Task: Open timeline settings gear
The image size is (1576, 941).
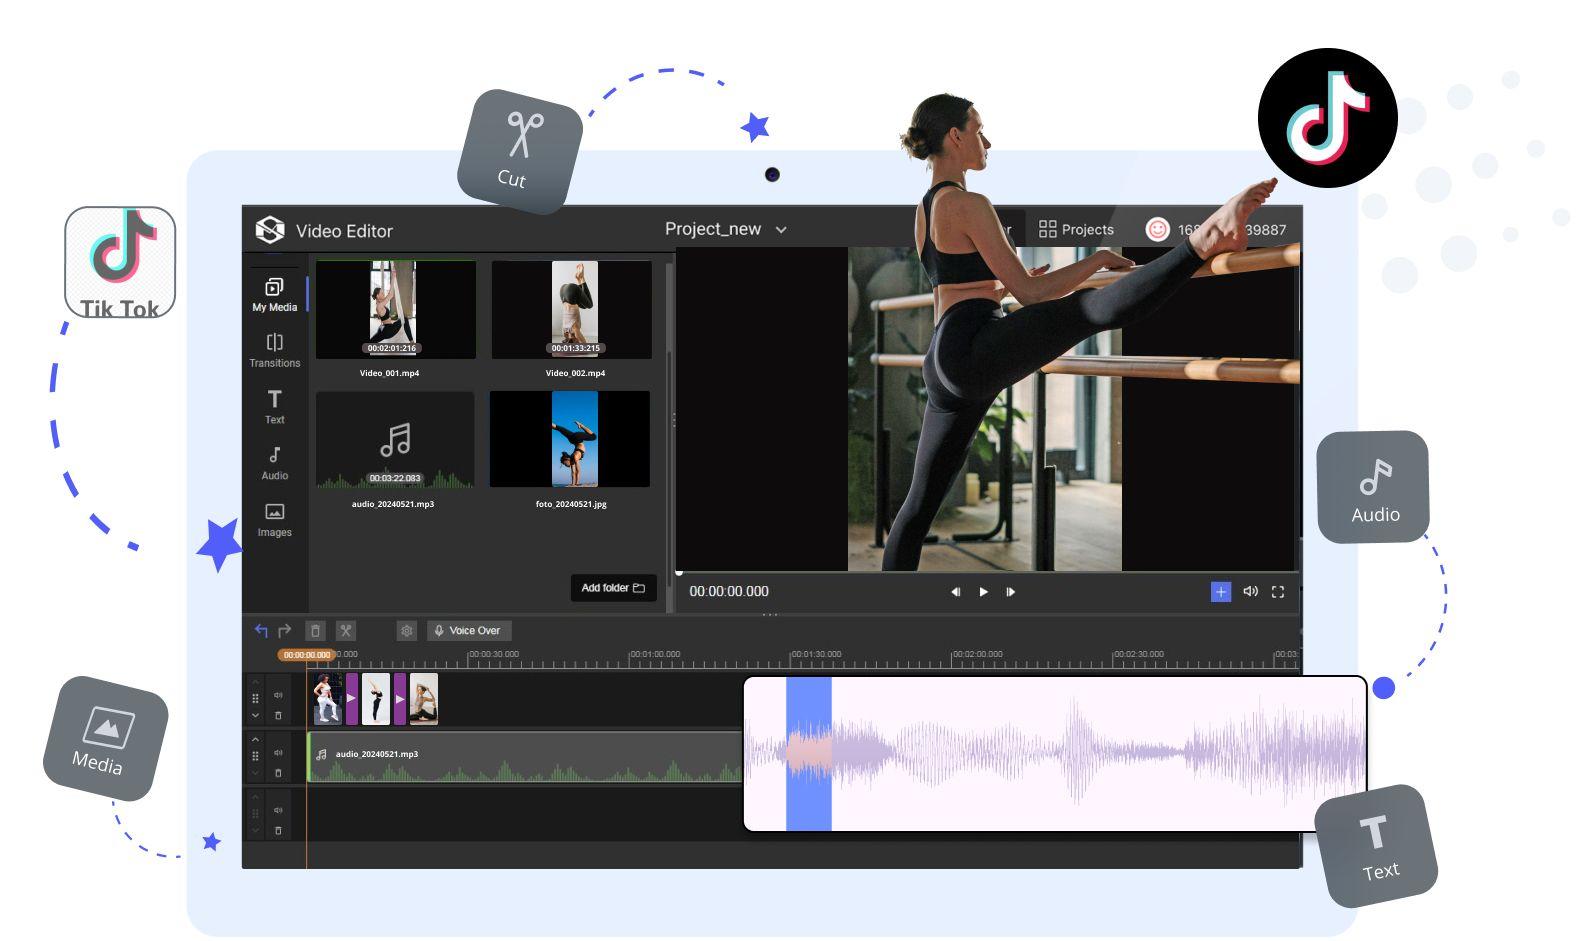Action: (406, 630)
